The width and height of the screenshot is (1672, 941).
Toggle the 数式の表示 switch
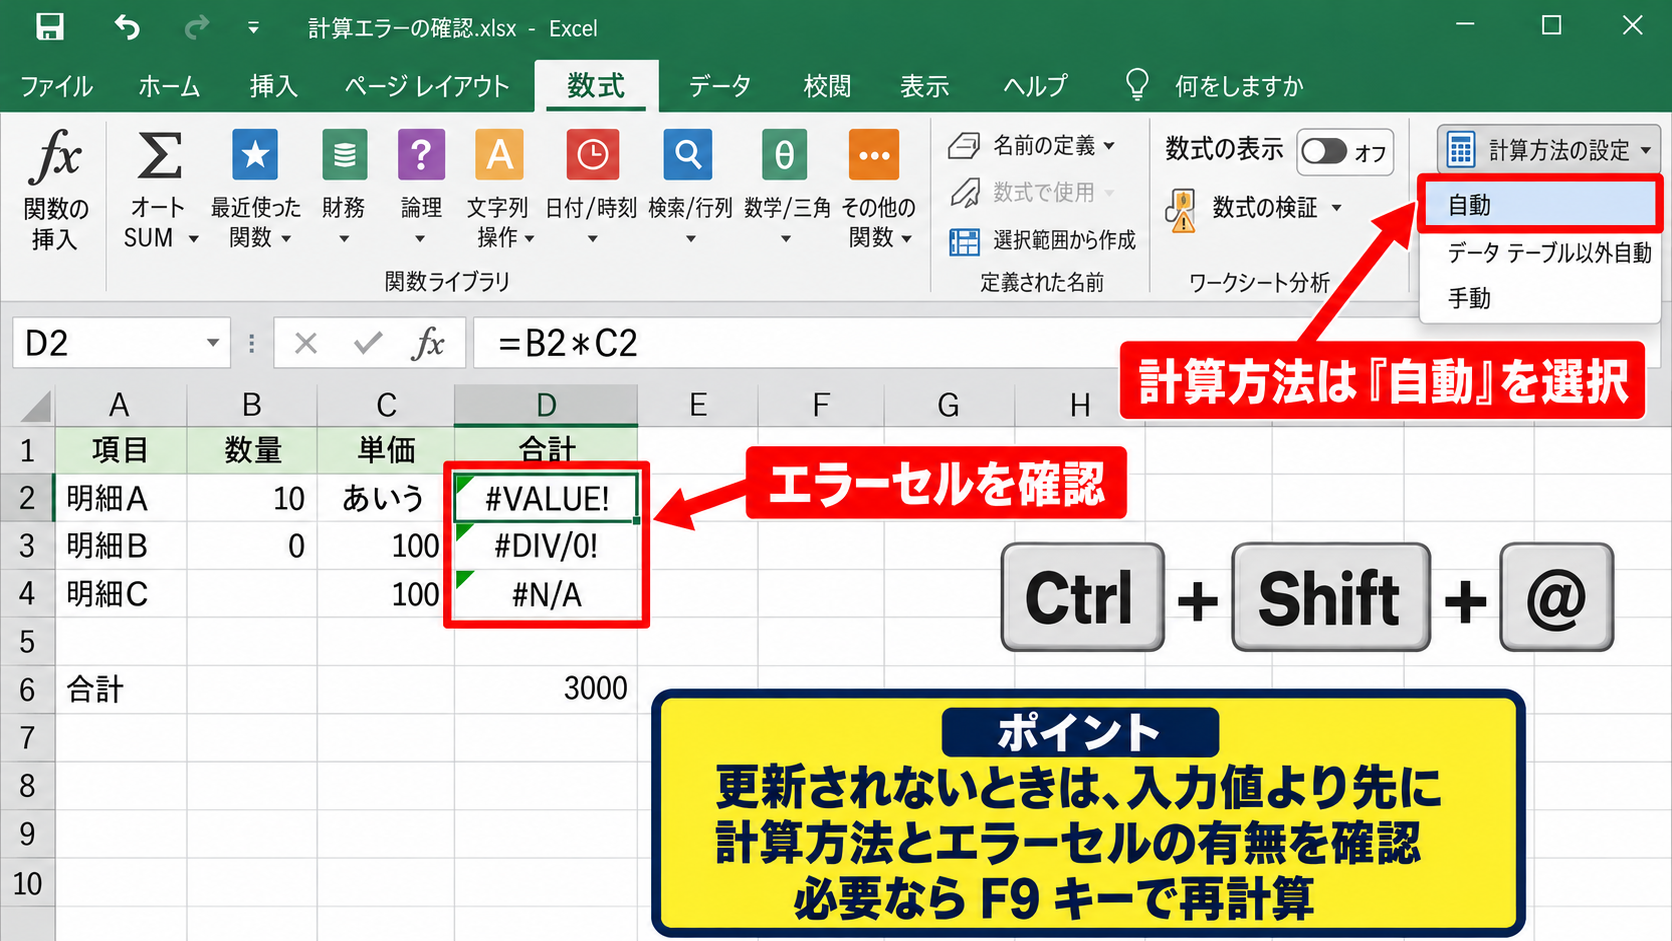point(1324,152)
